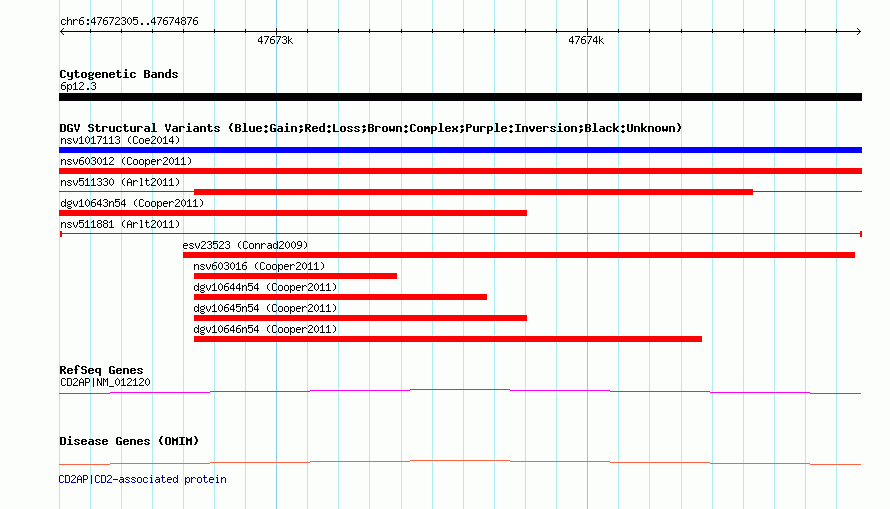The width and height of the screenshot is (890, 509).
Task: Click the blue nsv1017113 gain bar
Action: (x=460, y=150)
